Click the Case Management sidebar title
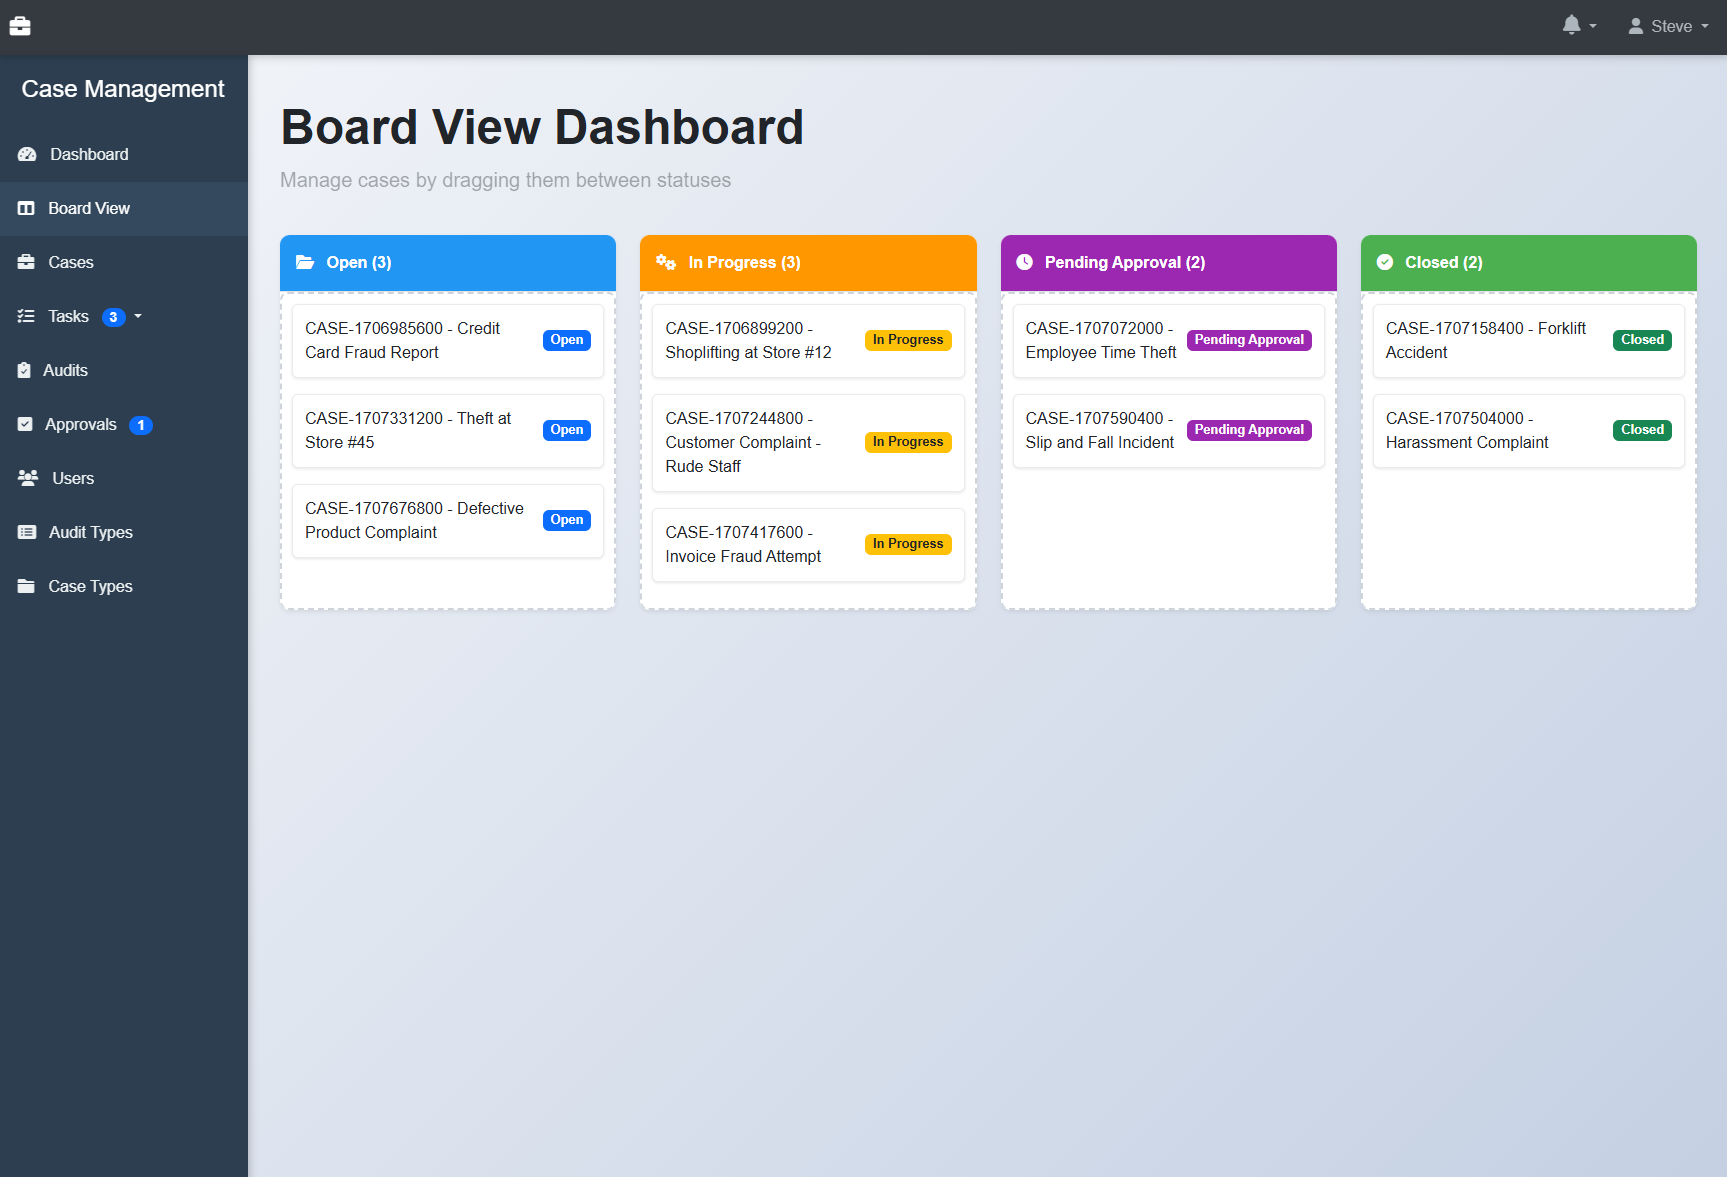The height and width of the screenshot is (1177, 1727). [123, 89]
